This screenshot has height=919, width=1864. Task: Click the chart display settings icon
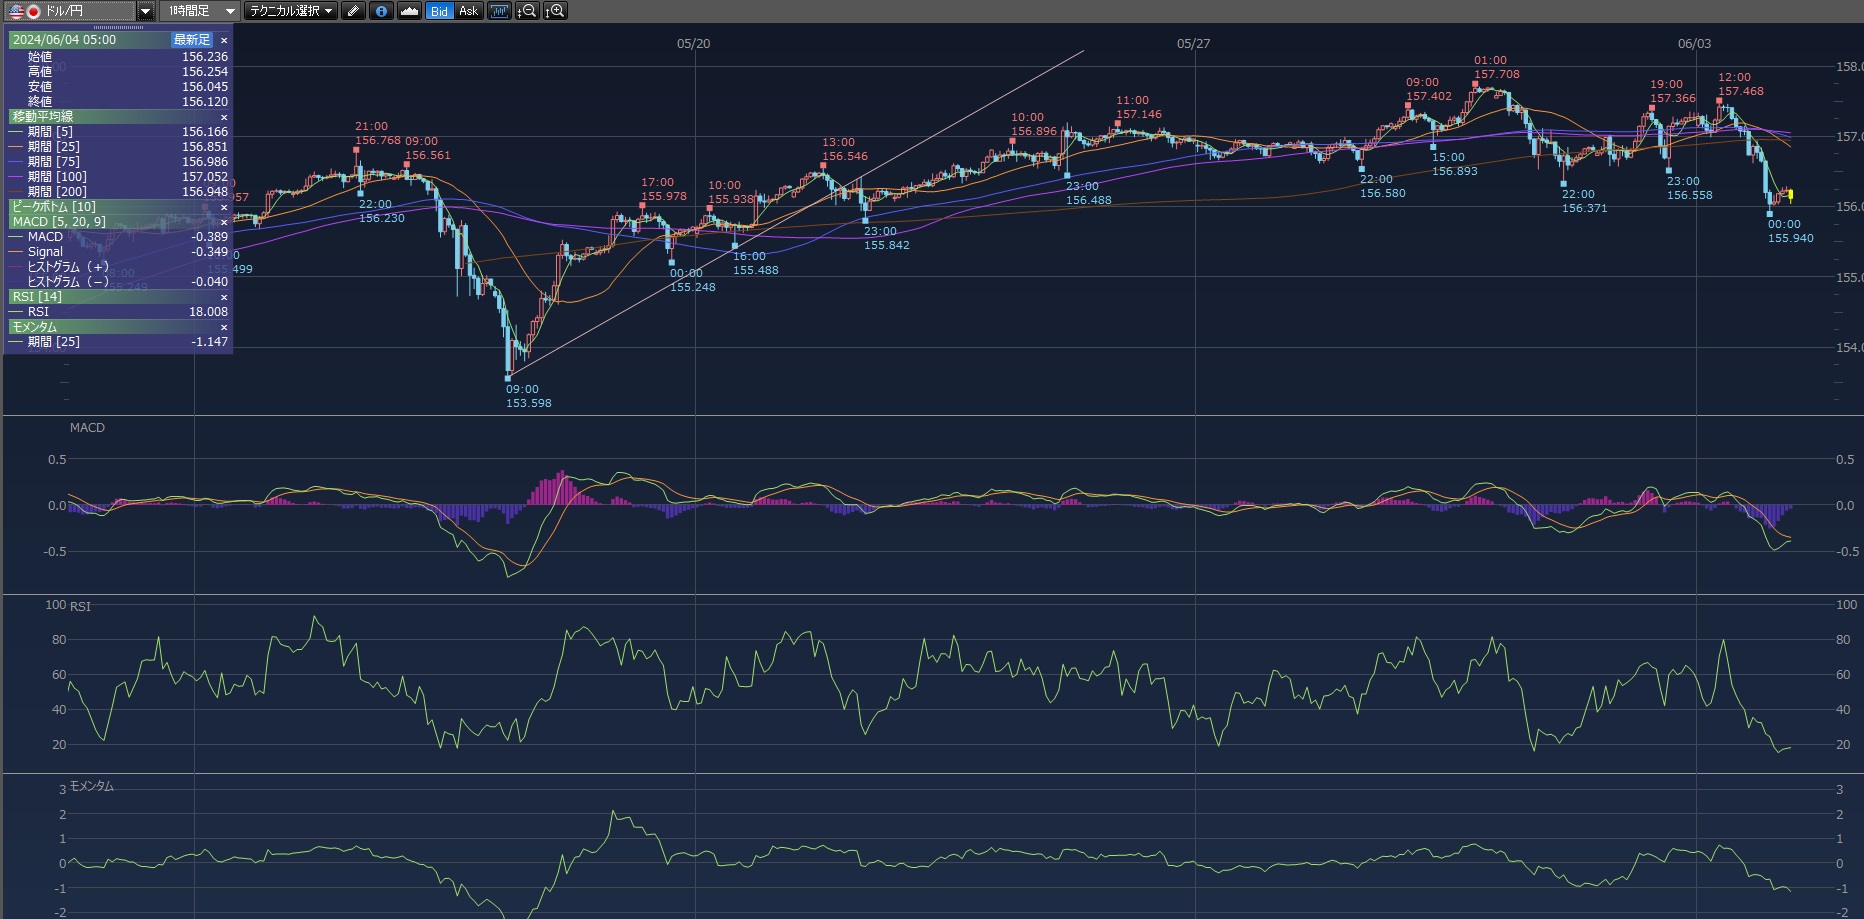coord(498,11)
